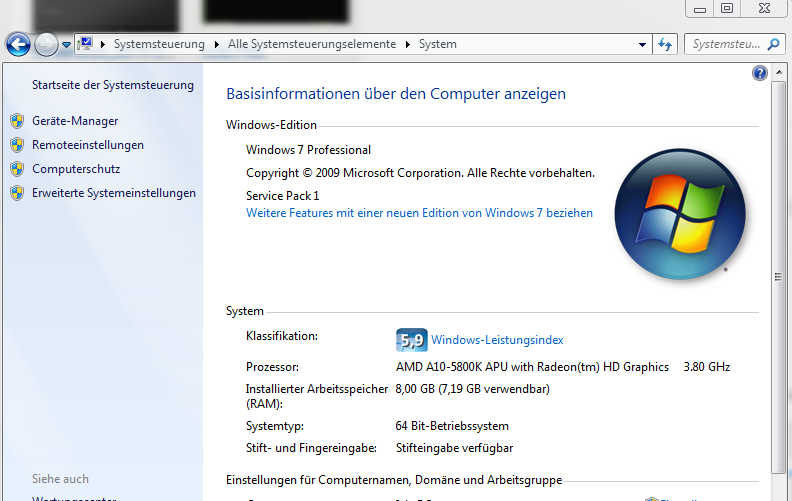Open Erweiterte Systemeinstellungen link
The height and width of the screenshot is (501, 792).
[x=114, y=193]
